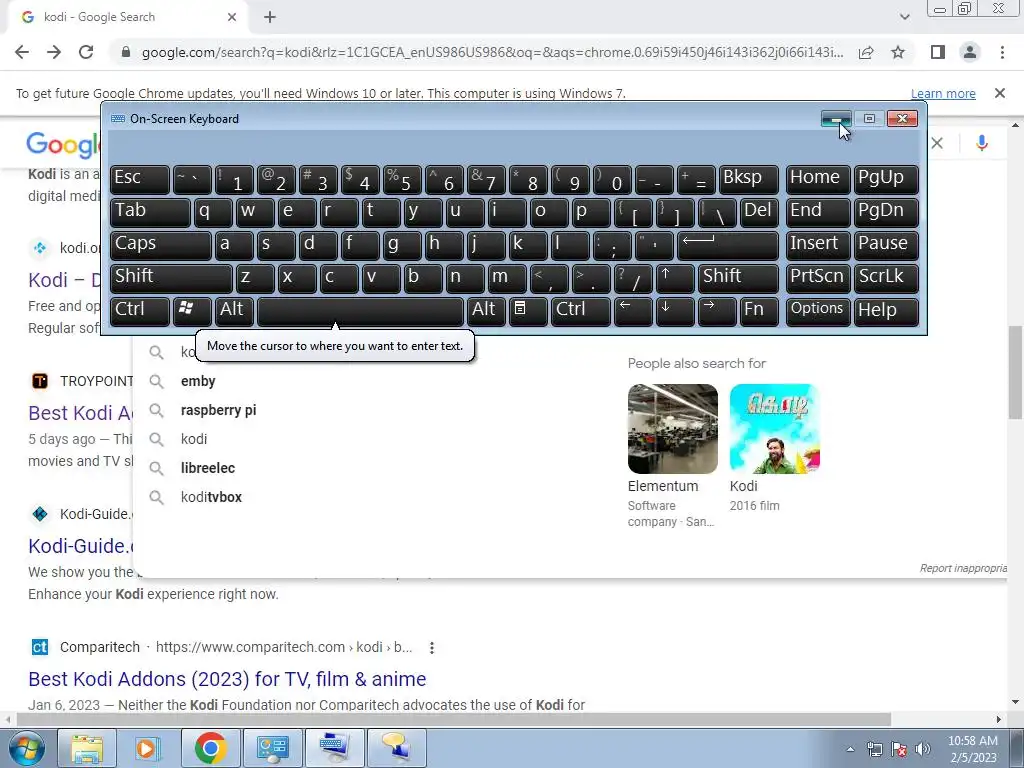
Task: Open Learn more about Chrome updates
Action: pos(943,93)
